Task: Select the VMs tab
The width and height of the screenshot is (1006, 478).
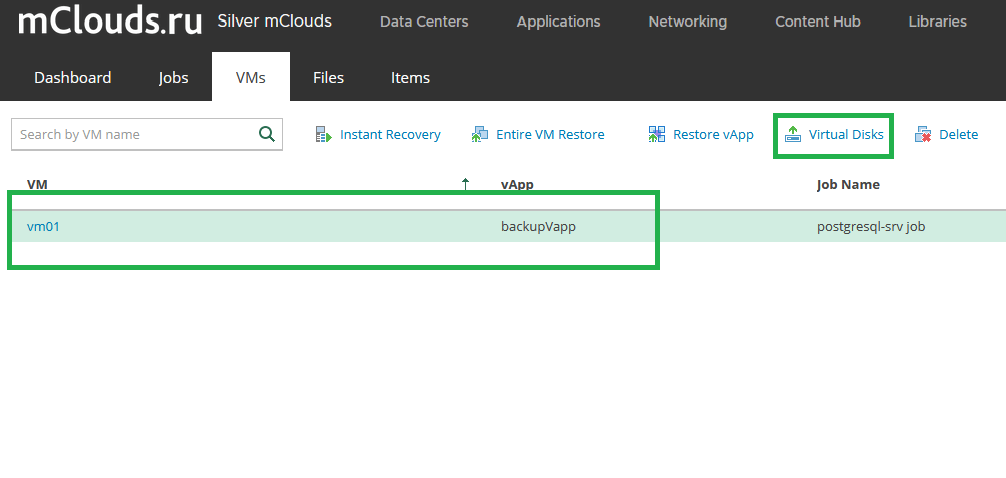Action: click(x=251, y=78)
